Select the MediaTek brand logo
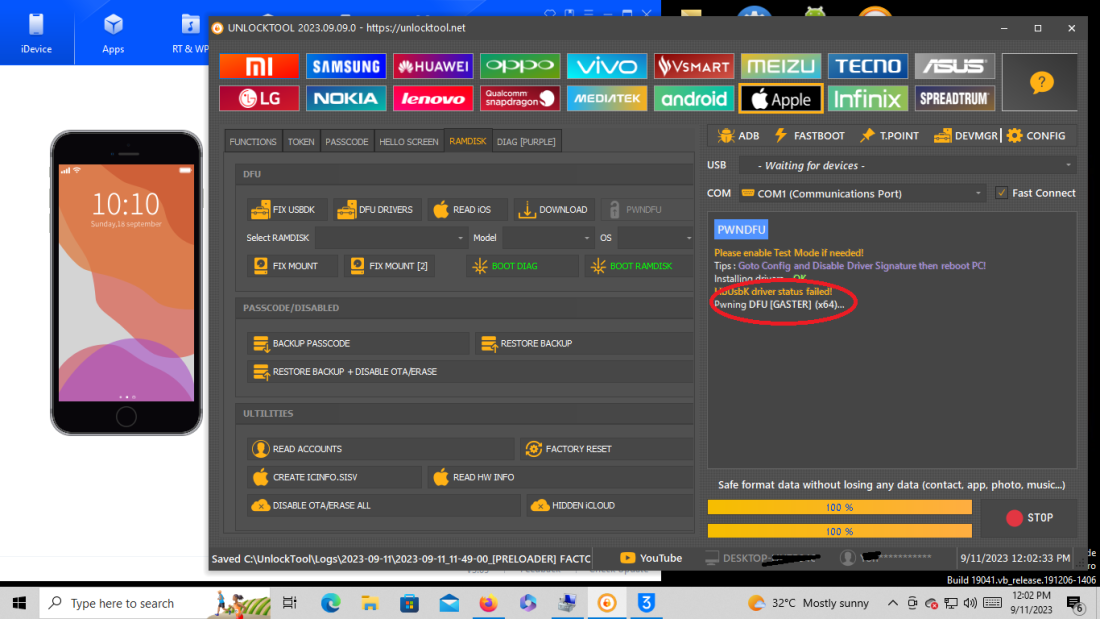The image size is (1100, 619). (607, 98)
